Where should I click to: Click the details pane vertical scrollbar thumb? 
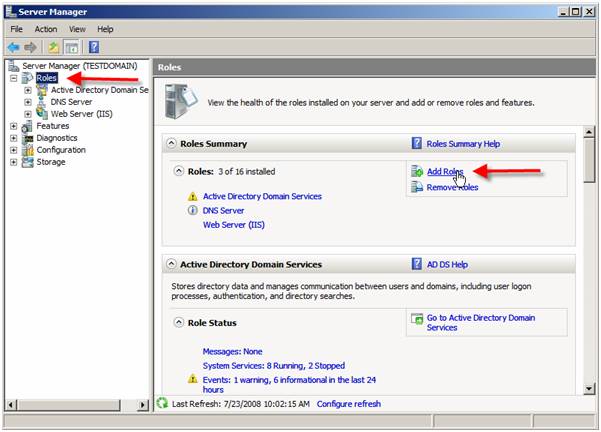589,160
